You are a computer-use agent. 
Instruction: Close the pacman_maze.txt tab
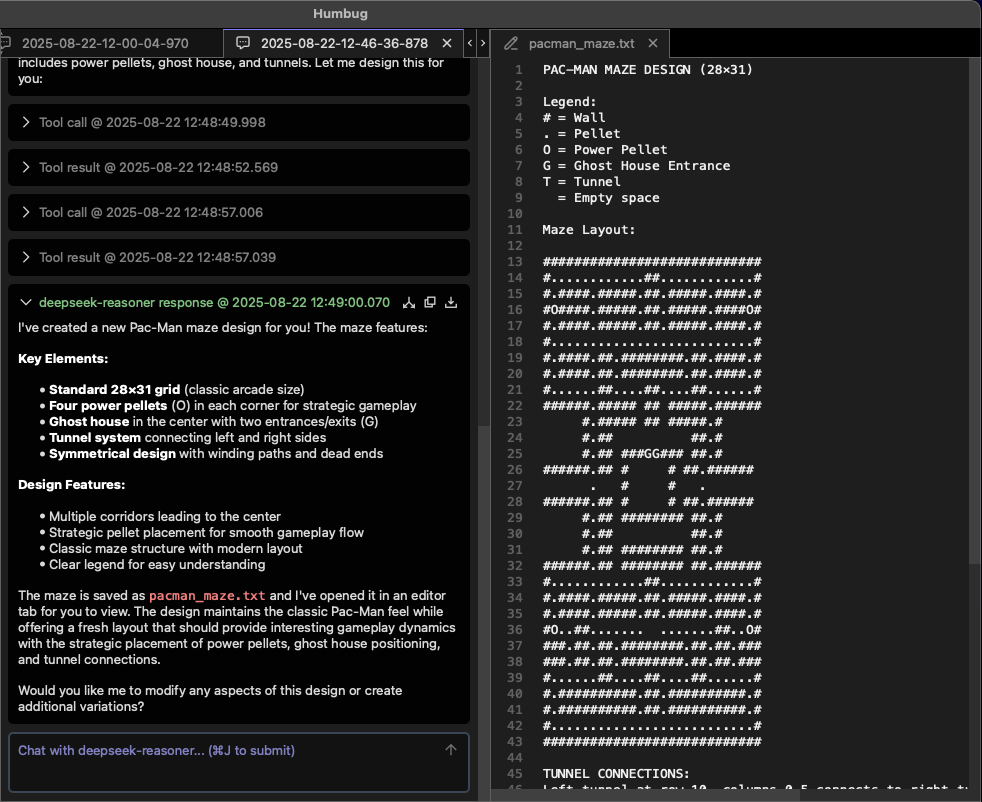pos(653,44)
